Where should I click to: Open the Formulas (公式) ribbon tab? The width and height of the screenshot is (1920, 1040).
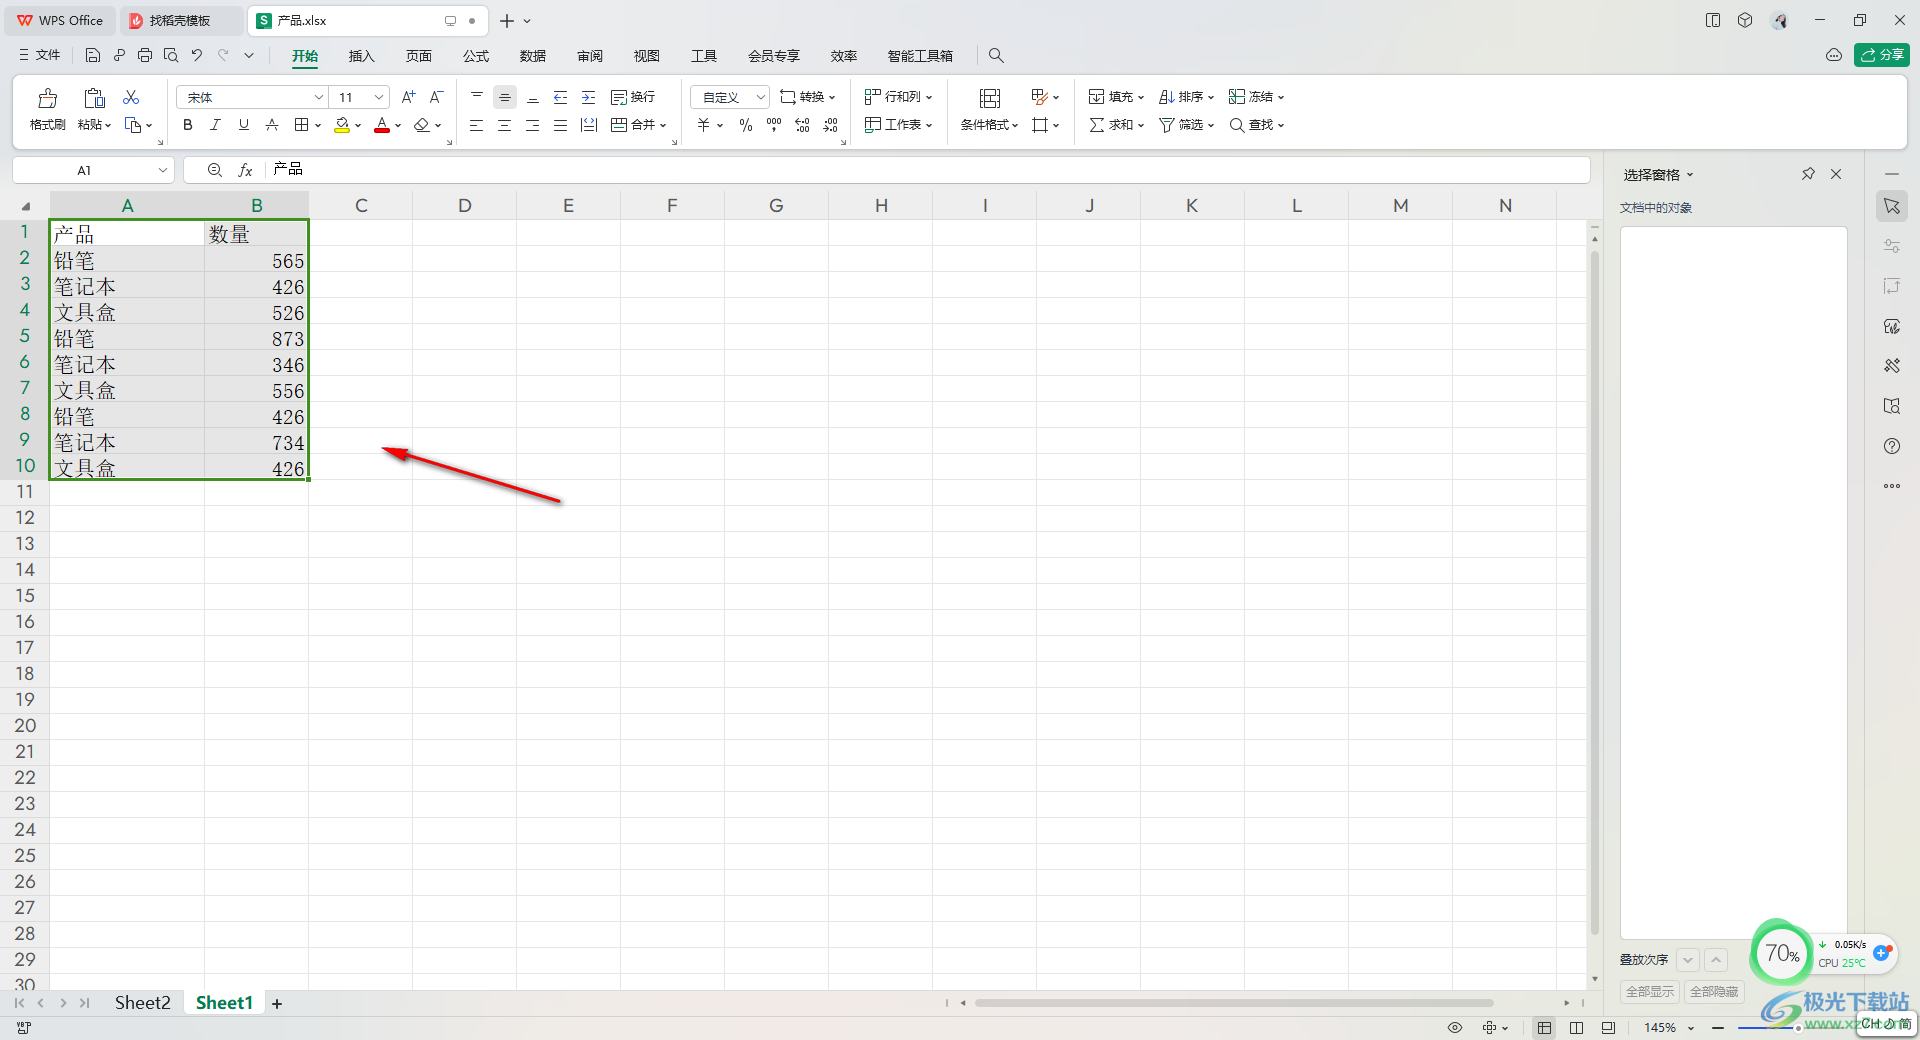click(x=476, y=56)
